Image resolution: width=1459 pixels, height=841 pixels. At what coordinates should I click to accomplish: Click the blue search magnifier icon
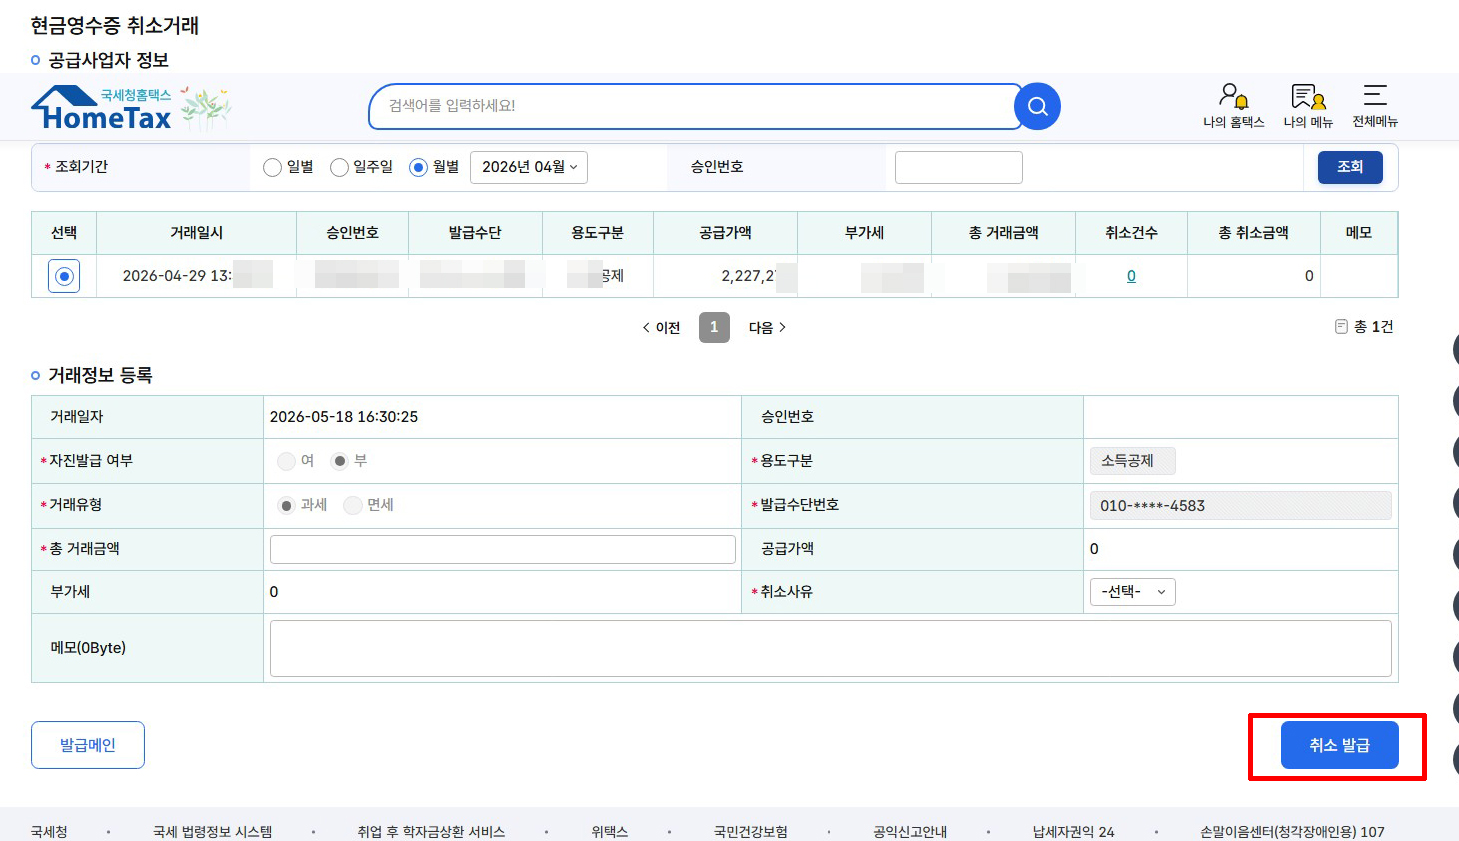(x=1037, y=106)
